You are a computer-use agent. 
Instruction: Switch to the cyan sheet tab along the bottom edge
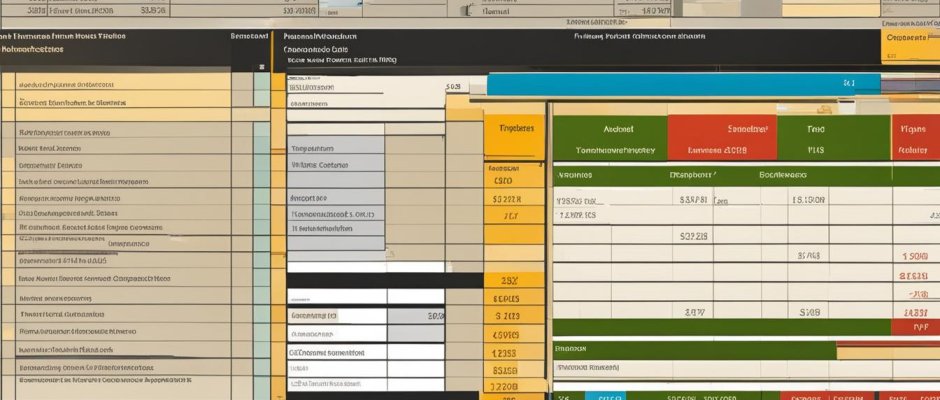click(605, 396)
